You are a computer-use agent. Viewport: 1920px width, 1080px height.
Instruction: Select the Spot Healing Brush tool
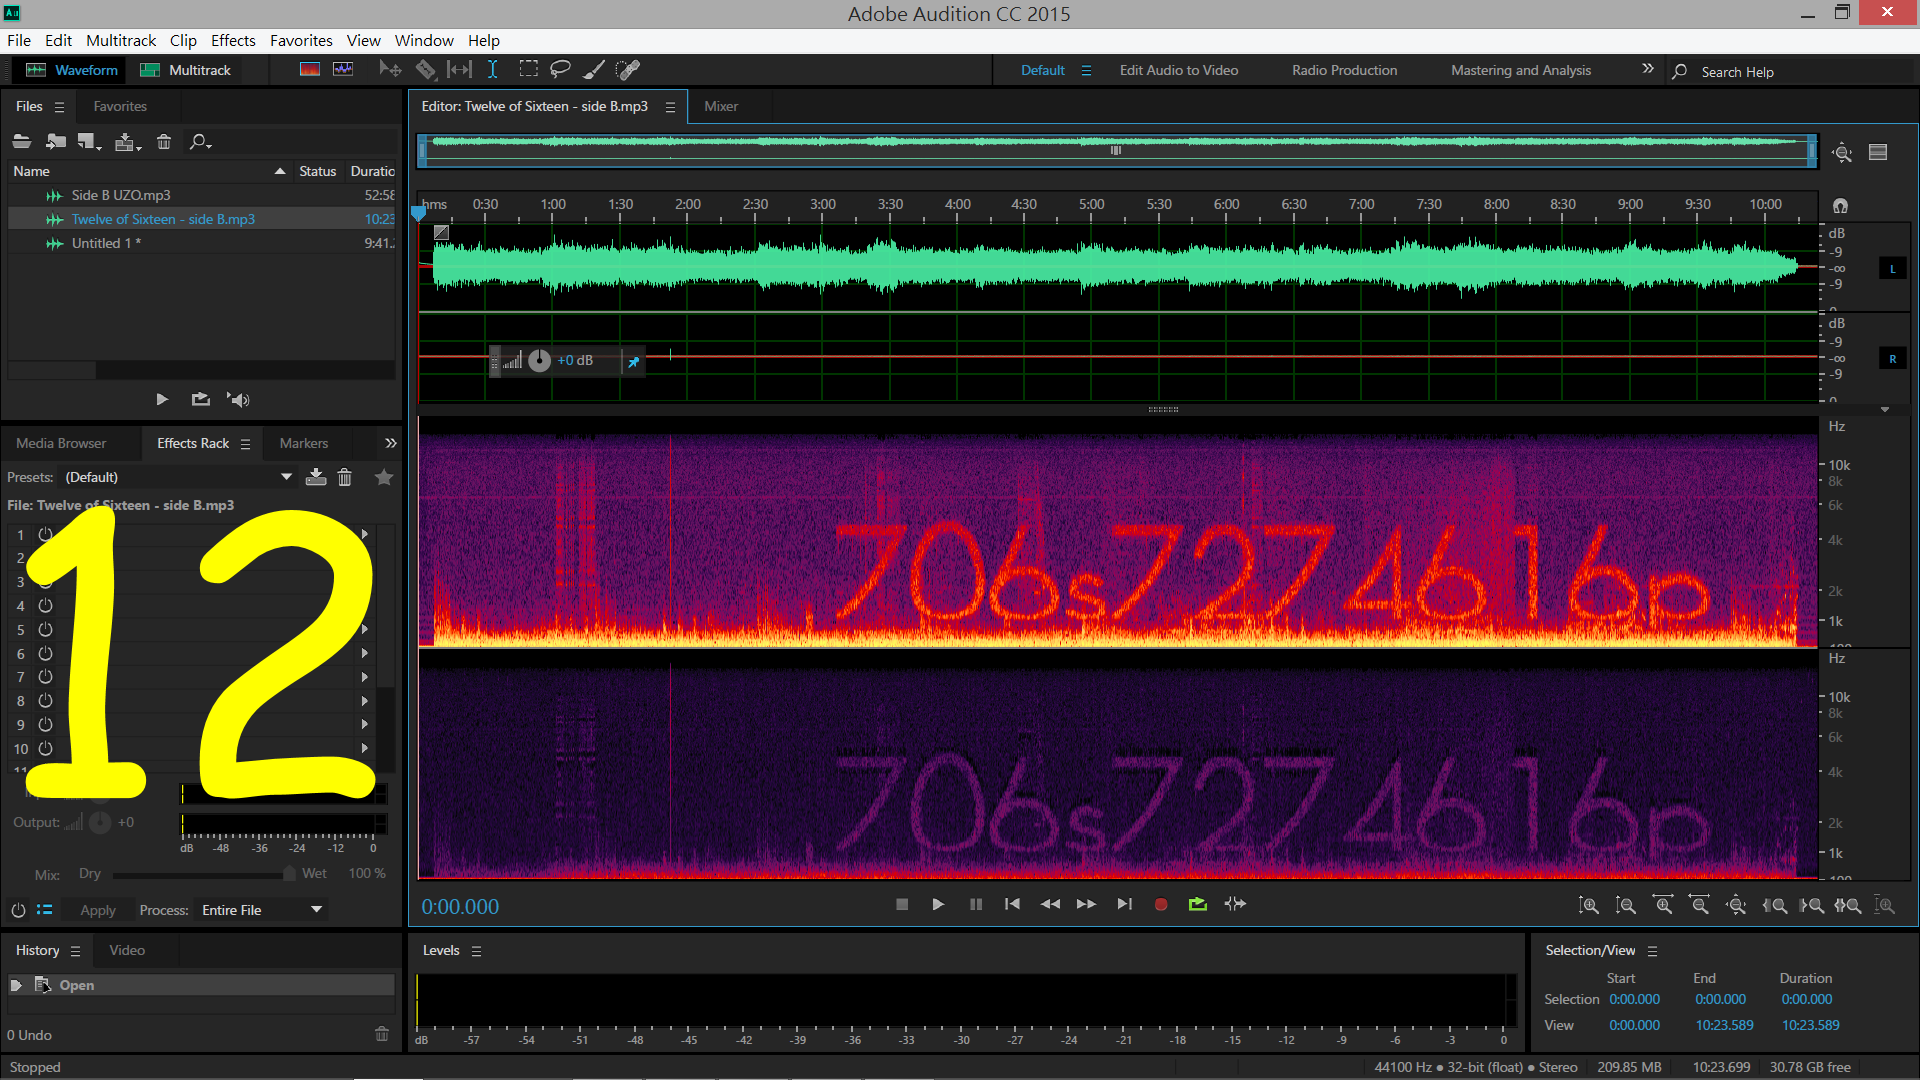627,70
